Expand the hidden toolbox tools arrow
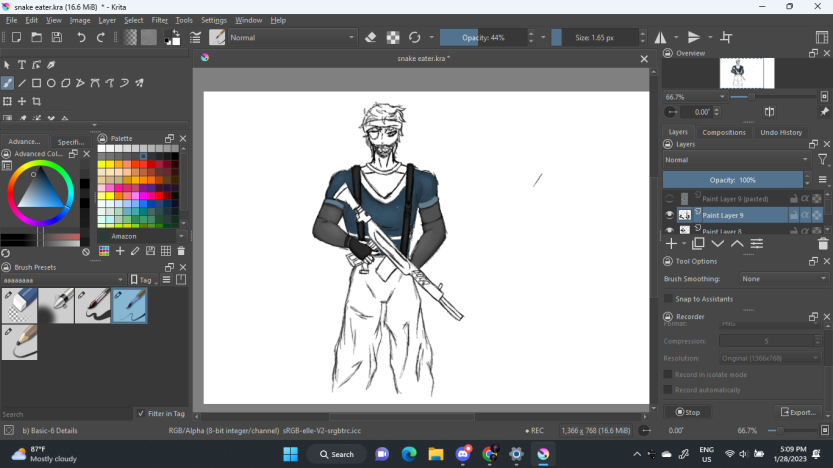The width and height of the screenshot is (833, 468). pos(95,125)
